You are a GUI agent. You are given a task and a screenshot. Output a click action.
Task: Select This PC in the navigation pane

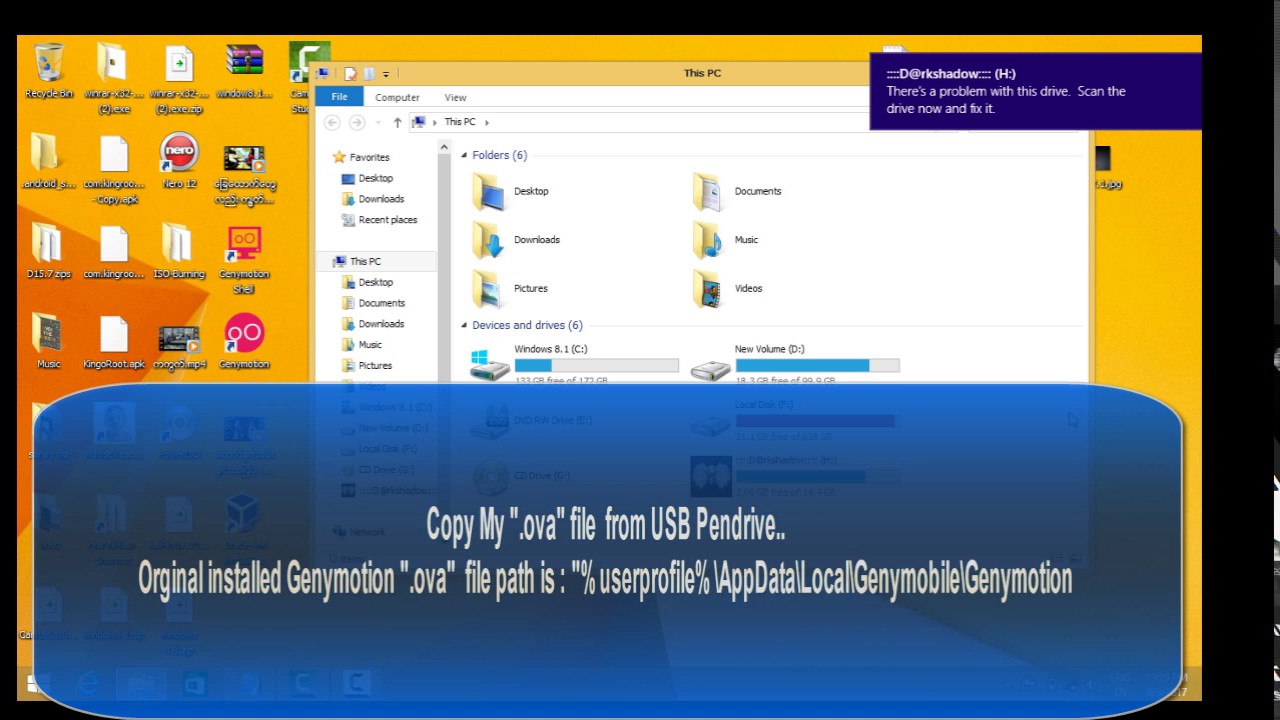pos(357,261)
